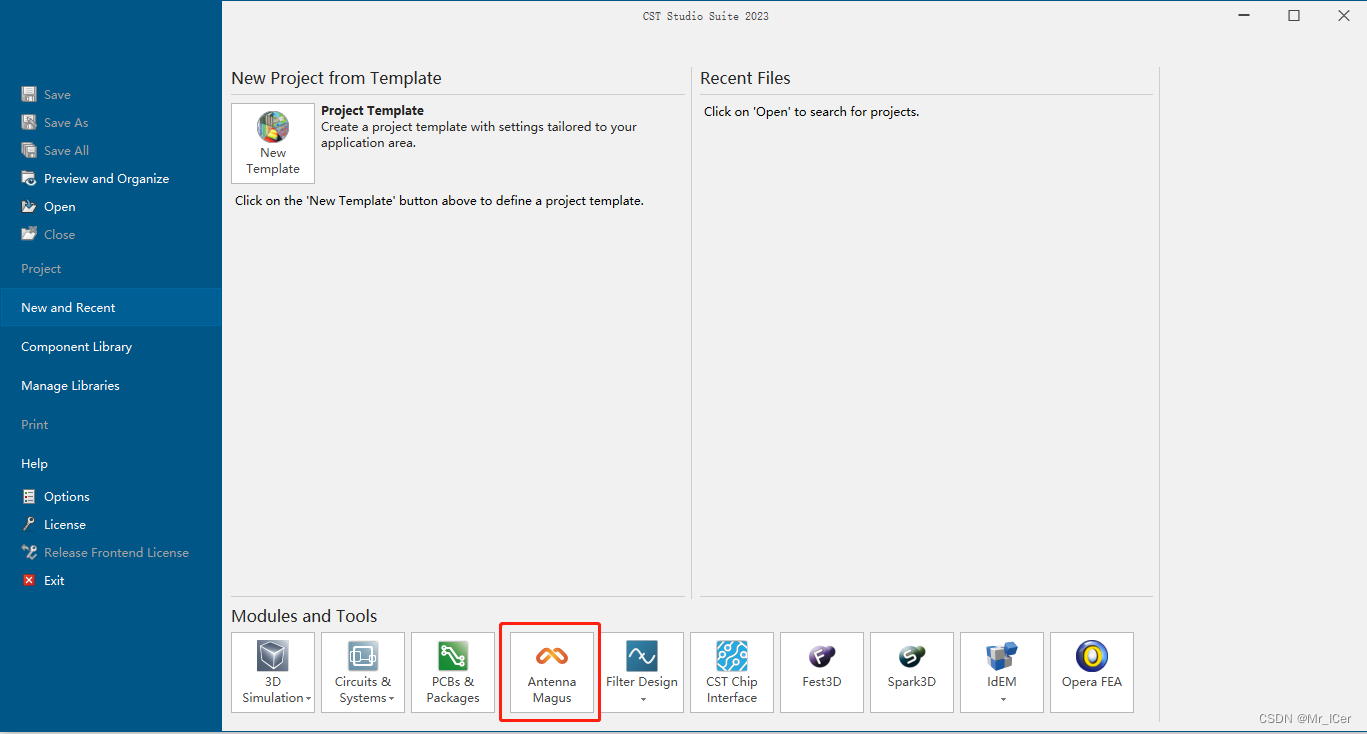Click the 'Project Template' heading text
The image size is (1367, 734).
(372, 111)
